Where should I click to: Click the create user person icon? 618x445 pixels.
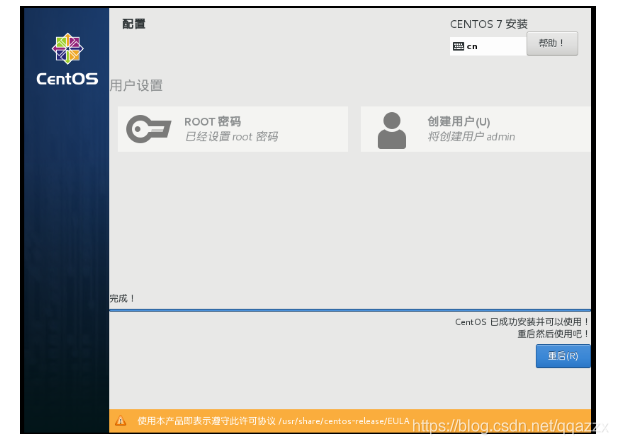pyautogui.click(x=391, y=130)
